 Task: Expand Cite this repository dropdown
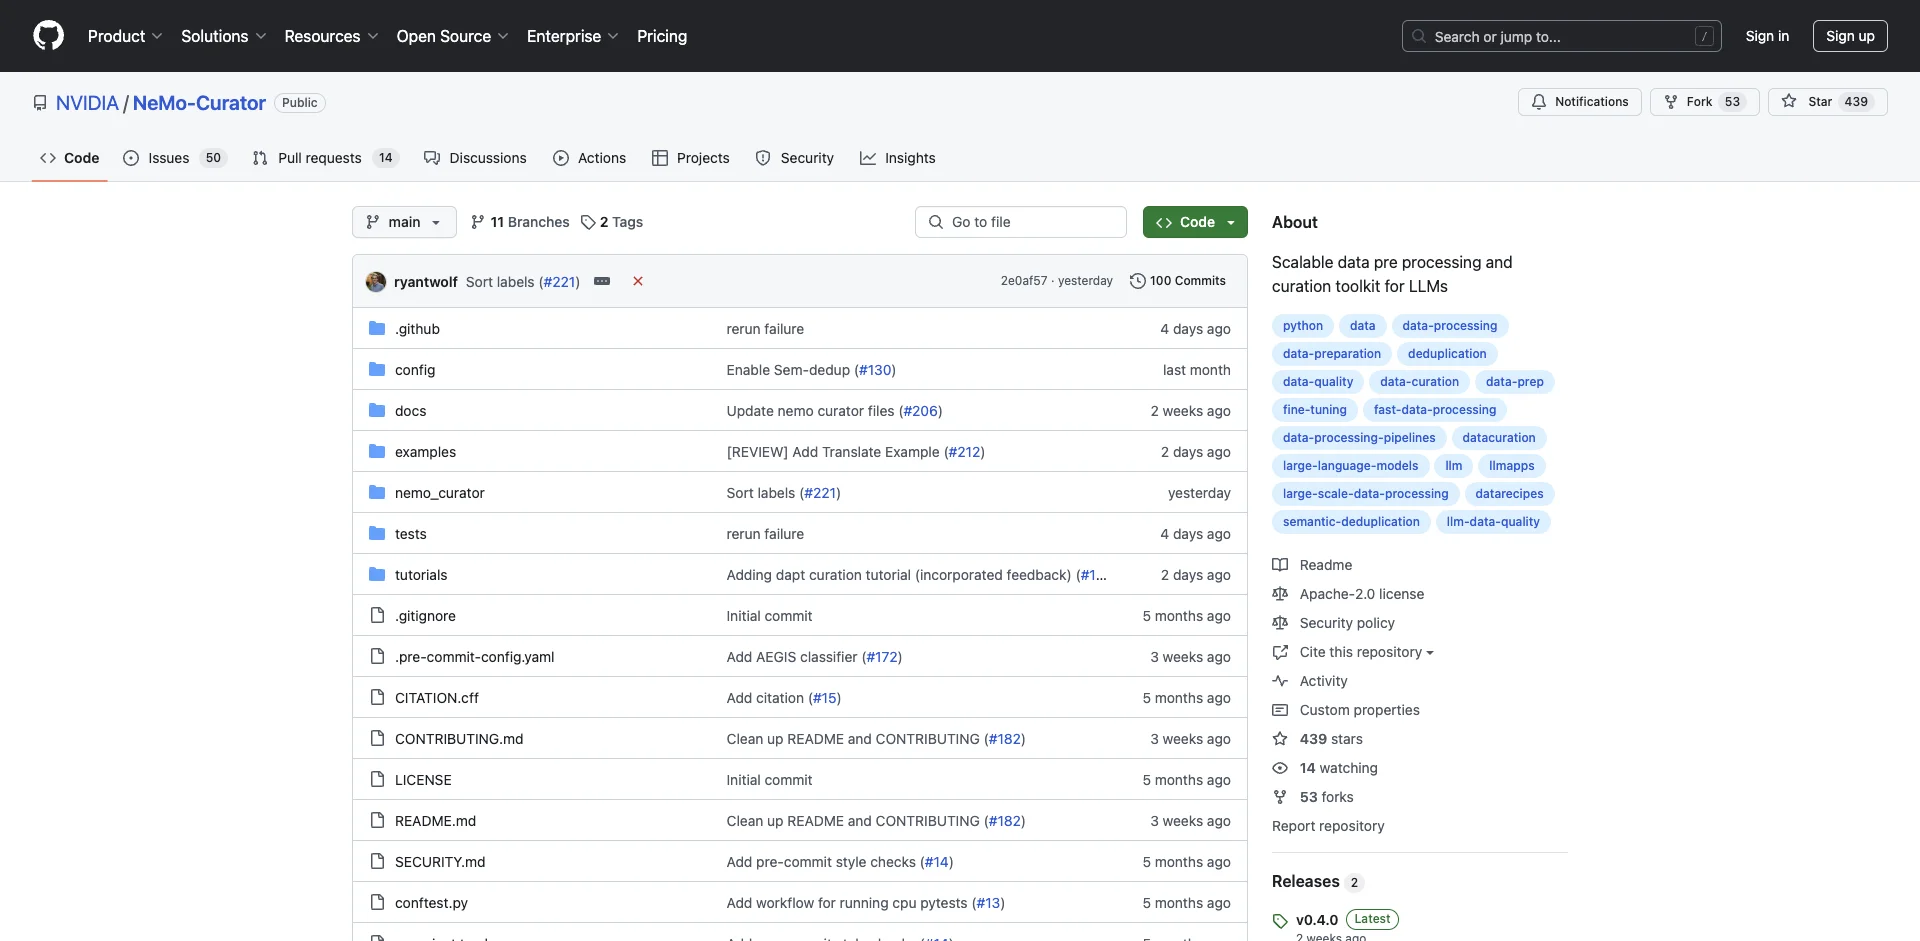point(1366,652)
